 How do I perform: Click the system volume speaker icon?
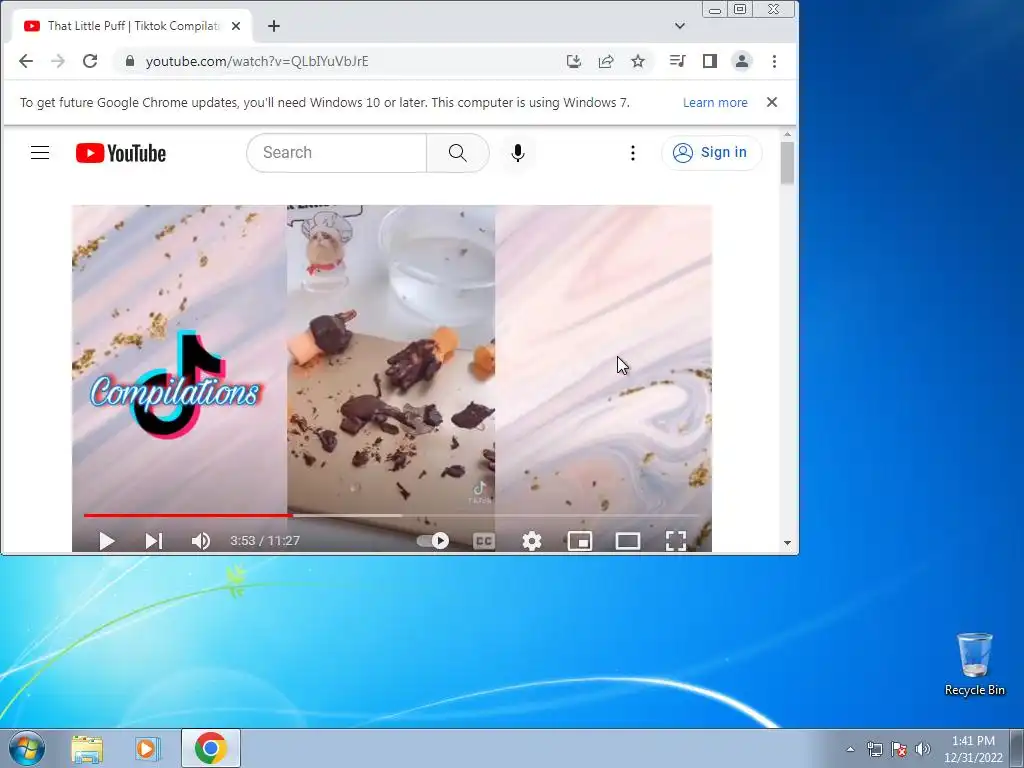[x=923, y=749]
